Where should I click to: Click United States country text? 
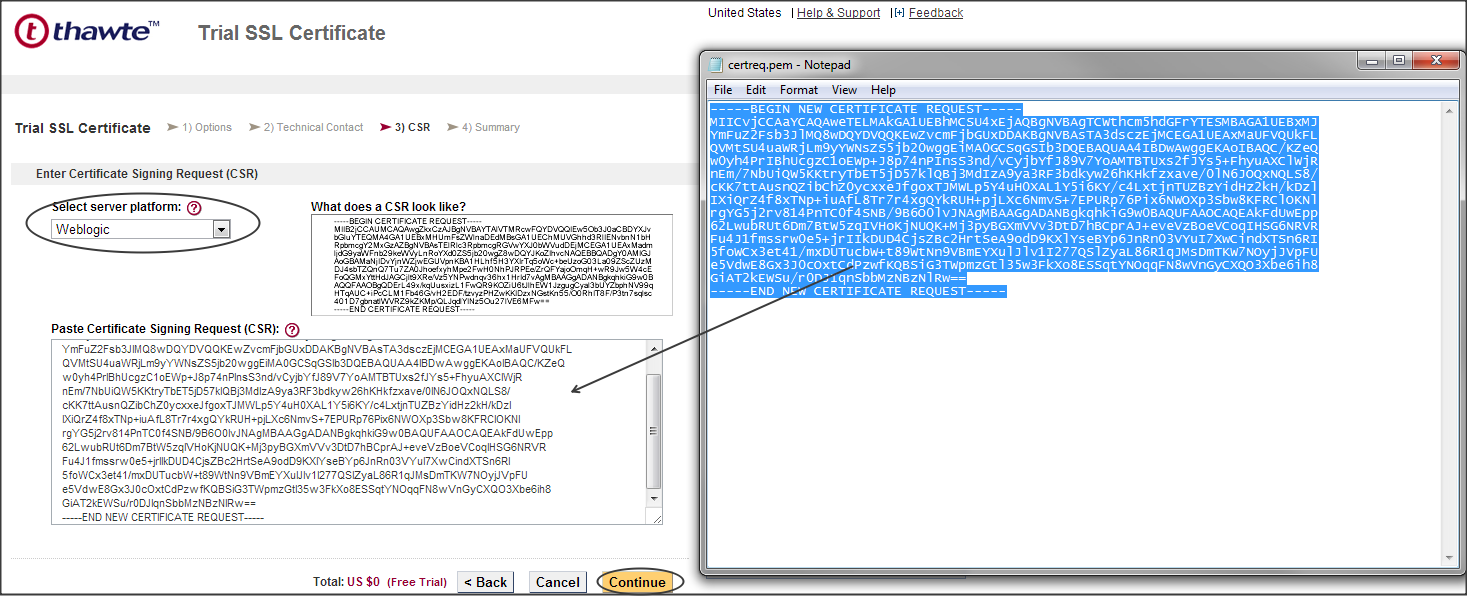pyautogui.click(x=745, y=13)
